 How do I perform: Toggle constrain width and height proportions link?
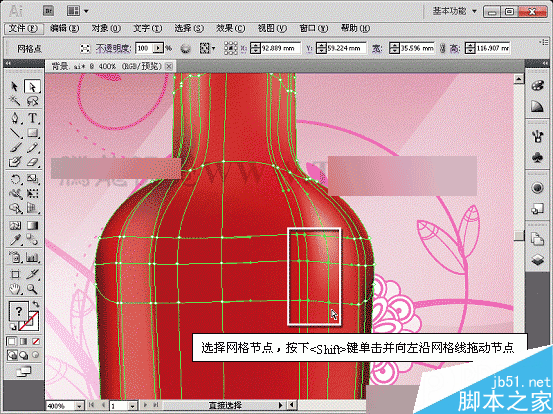click(x=442, y=48)
